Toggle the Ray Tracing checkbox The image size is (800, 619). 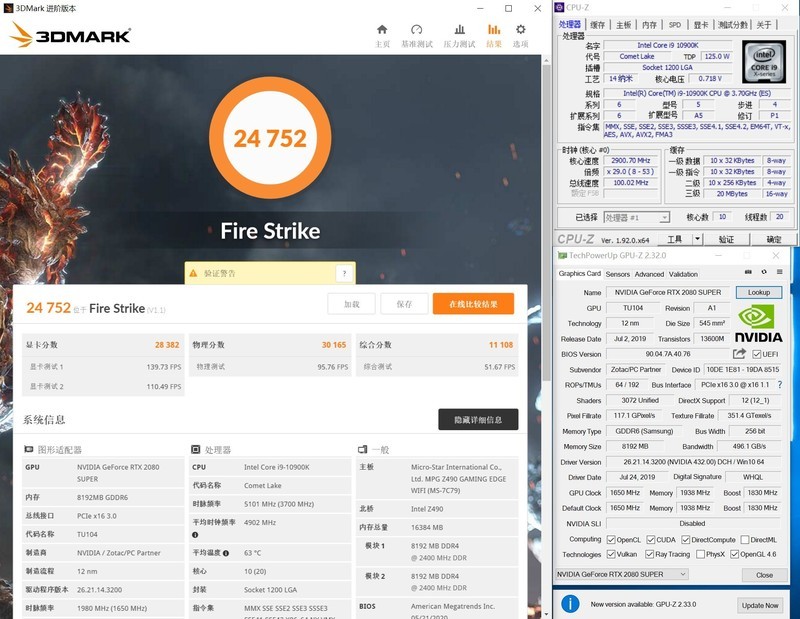coord(649,554)
